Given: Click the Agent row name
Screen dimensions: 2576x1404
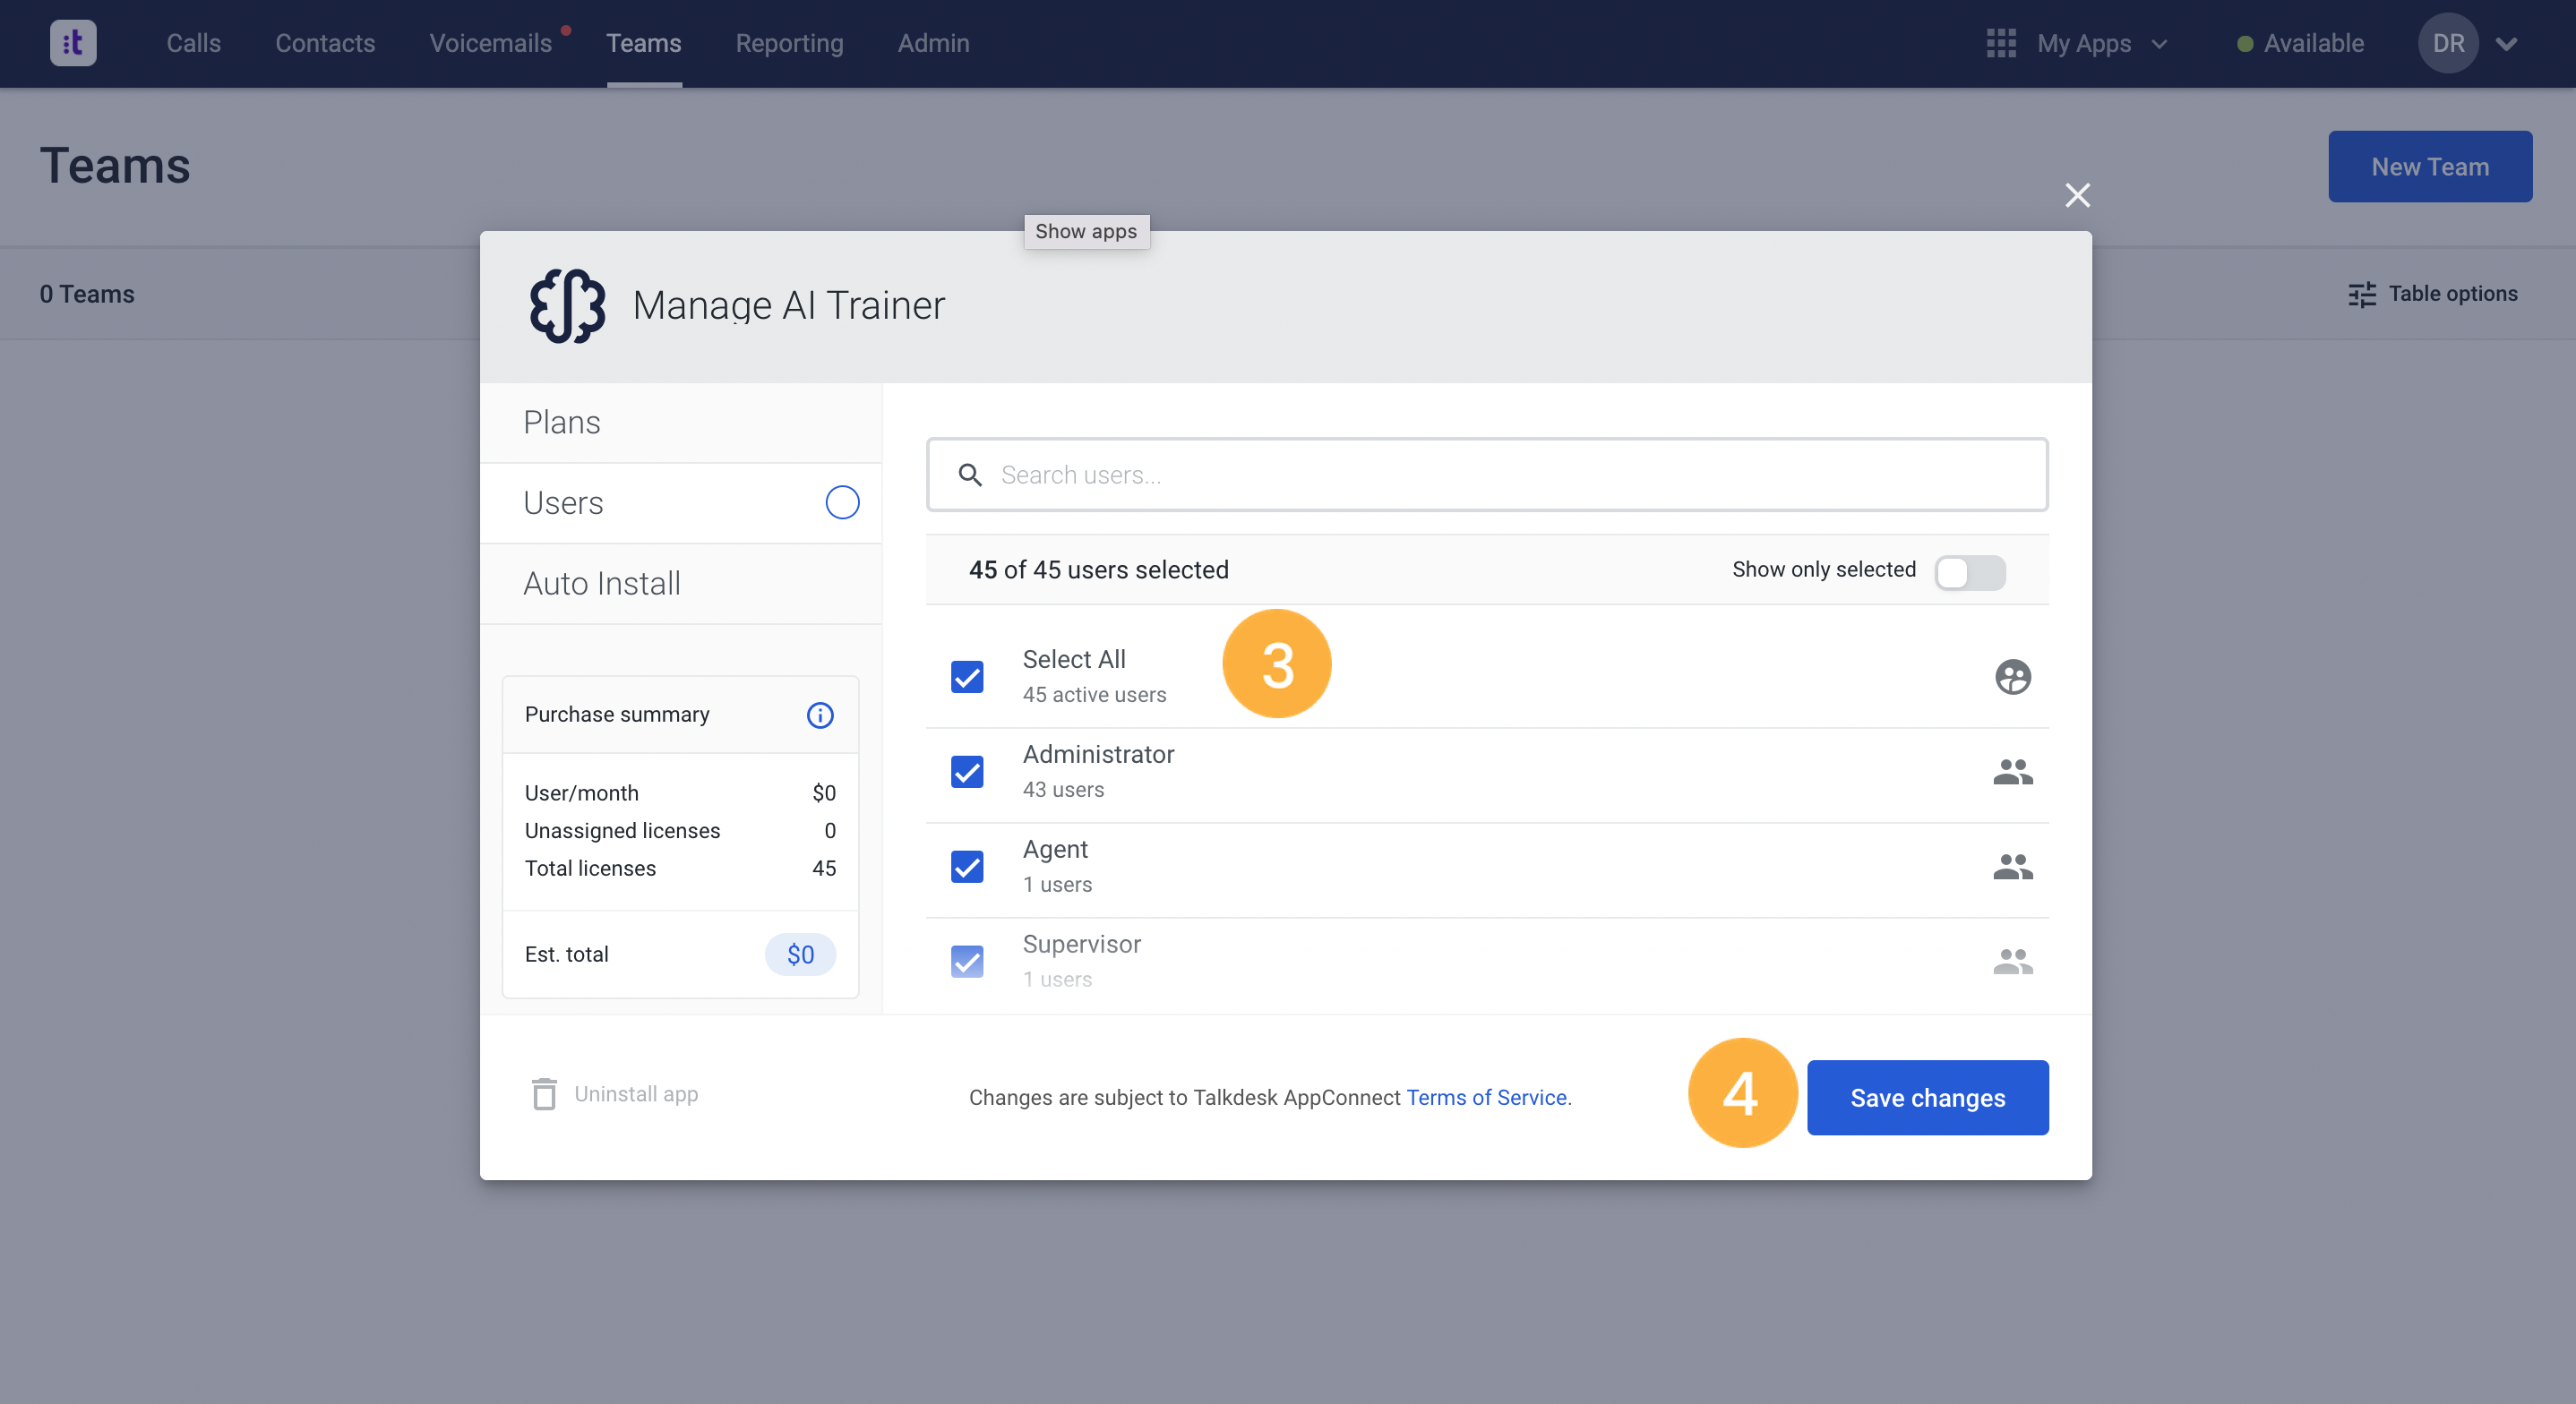Looking at the screenshot, I should pyautogui.click(x=1055, y=850).
